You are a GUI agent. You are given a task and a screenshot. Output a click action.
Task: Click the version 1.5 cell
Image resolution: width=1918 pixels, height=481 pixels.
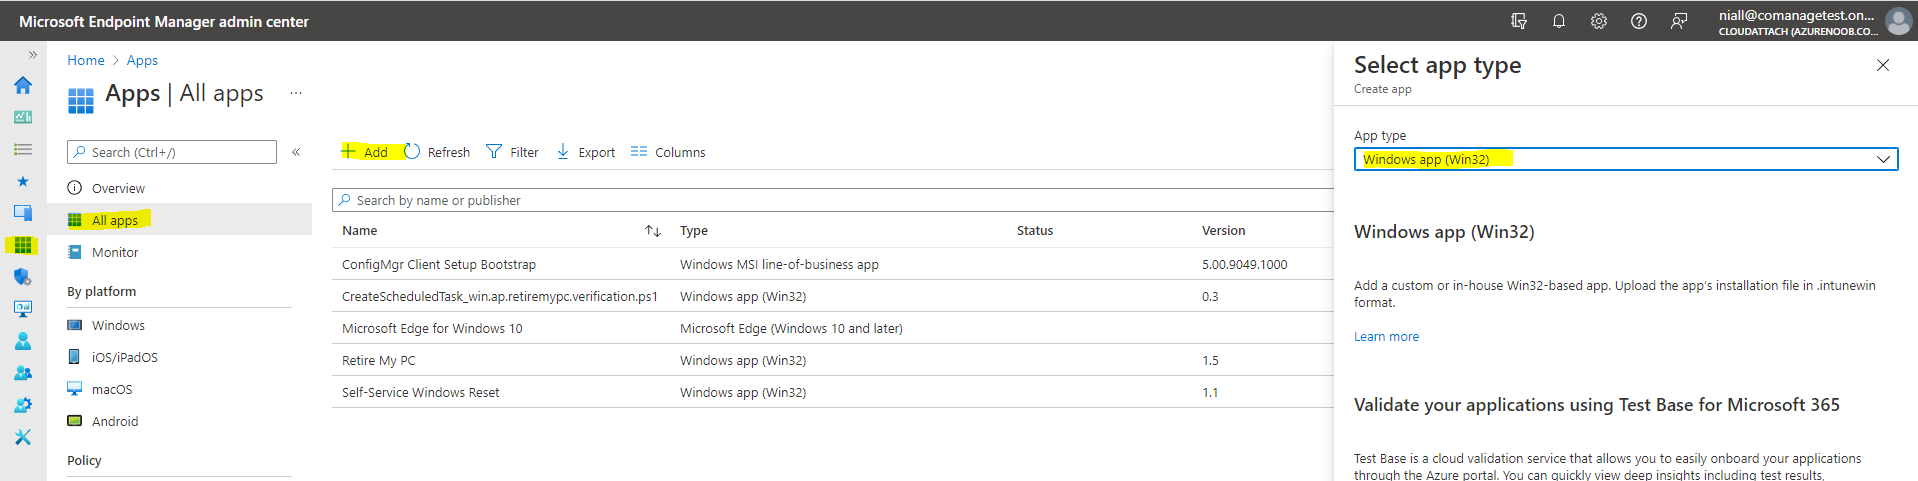[1210, 360]
